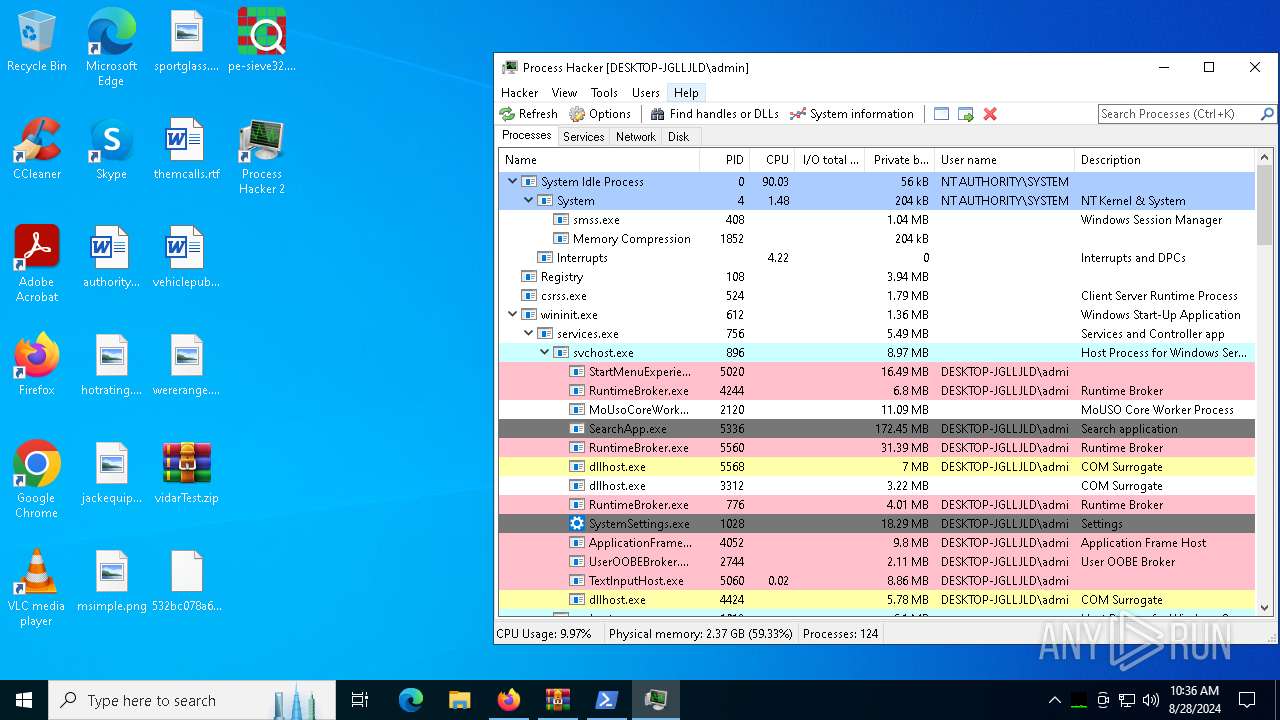Screen dimensions: 1280x720
Task: Open PowerShell from the taskbar
Action: (606, 700)
